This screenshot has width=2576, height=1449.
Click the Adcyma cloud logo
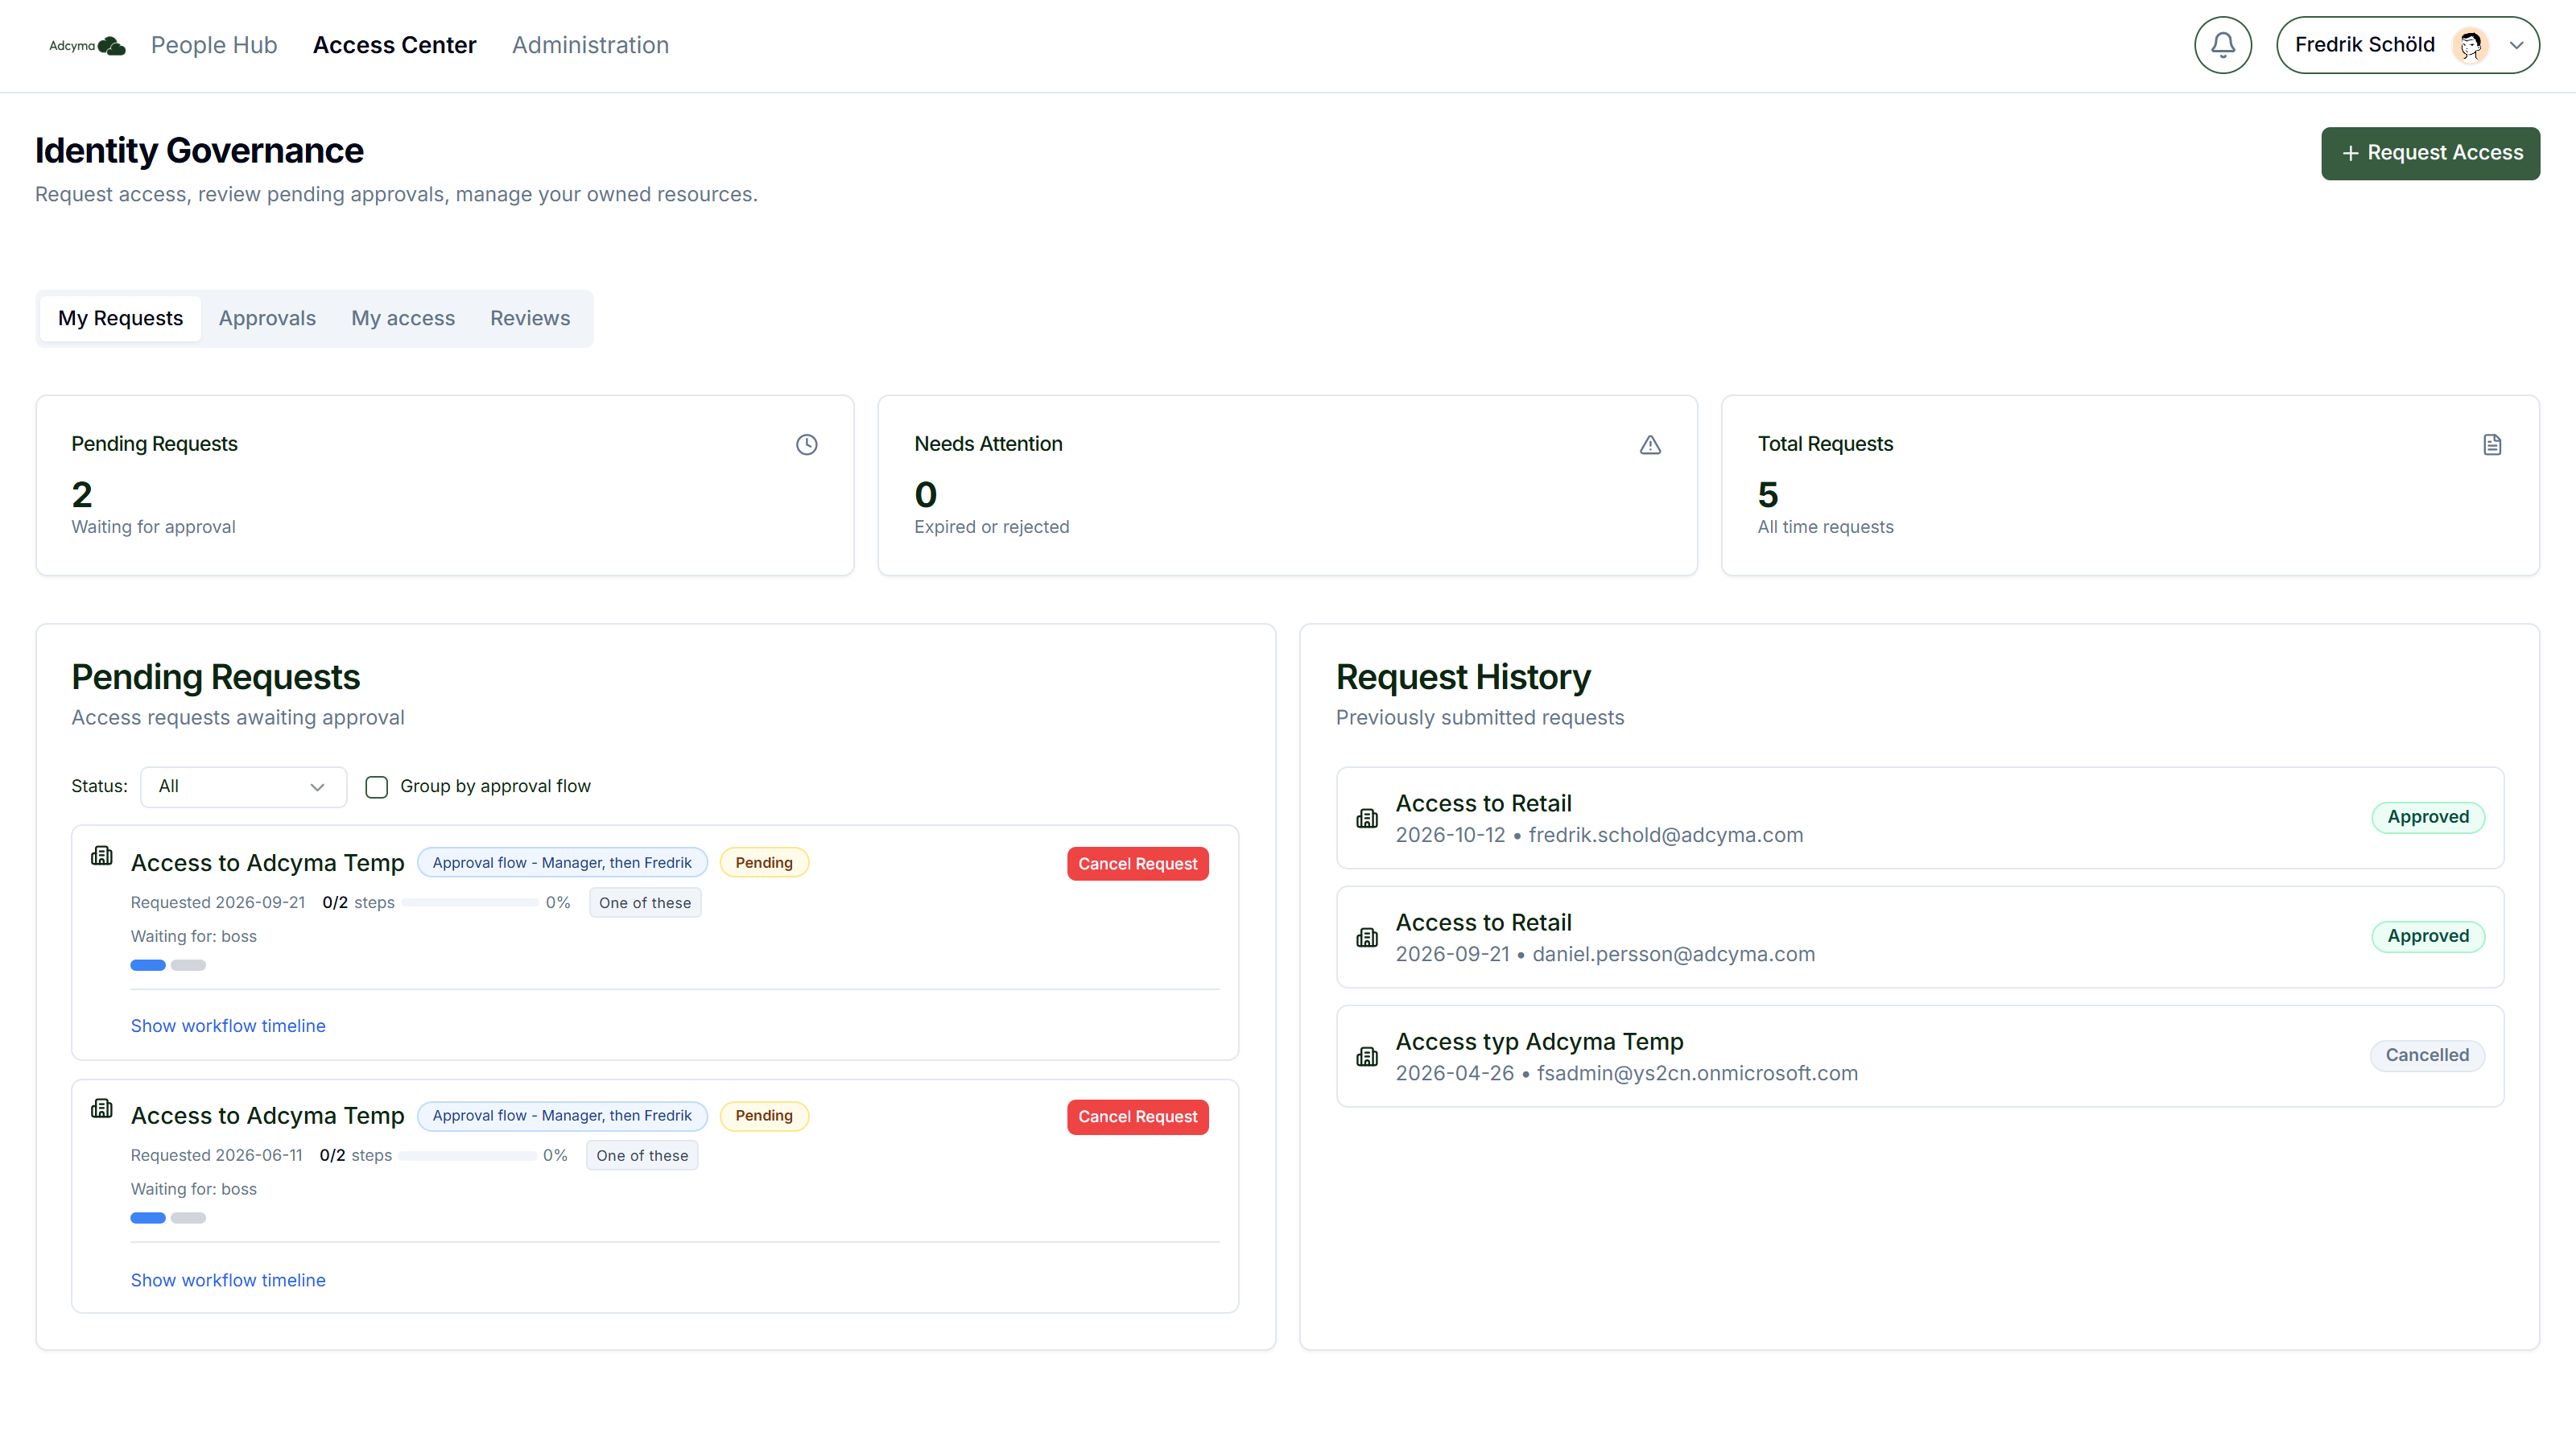click(87, 45)
